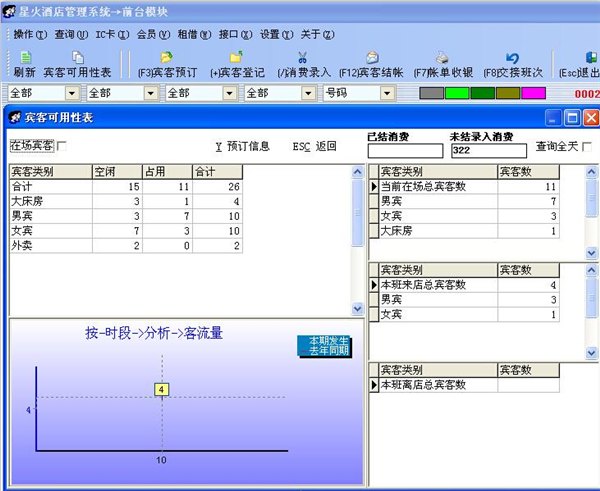Click the (F7)帐单收银 printer icon
The width and height of the screenshot is (600, 491).
click(x=442, y=58)
